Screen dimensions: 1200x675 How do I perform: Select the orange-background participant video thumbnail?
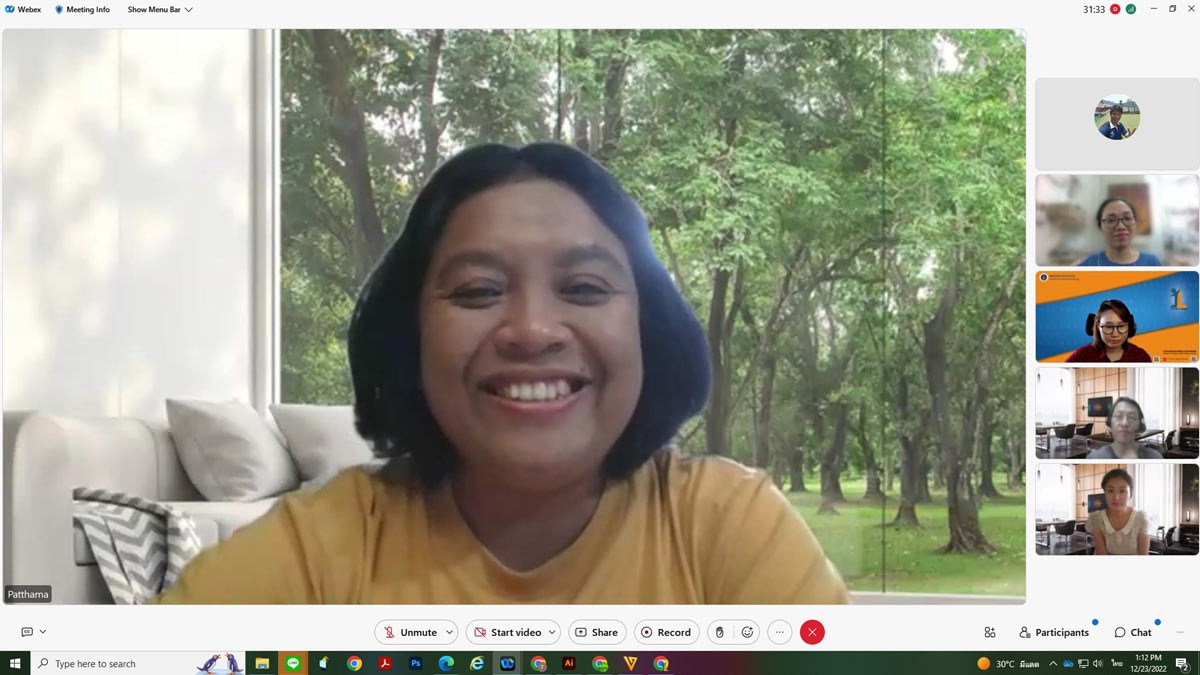pyautogui.click(x=1116, y=316)
